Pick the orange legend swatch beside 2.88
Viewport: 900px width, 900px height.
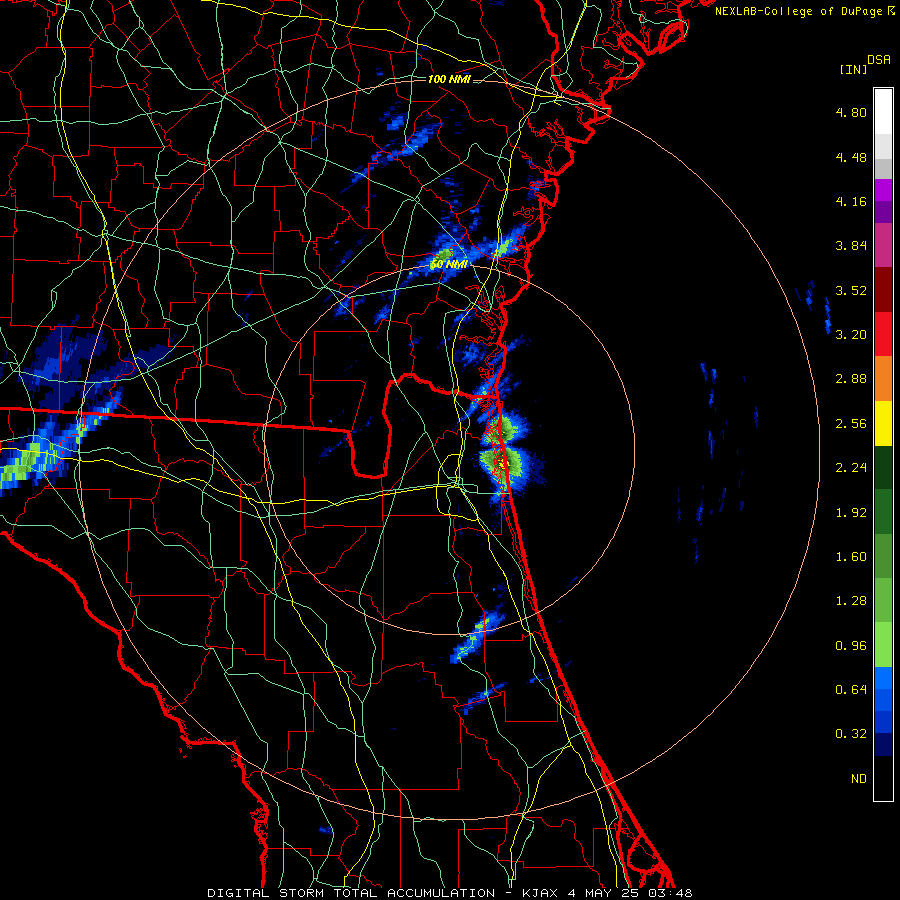[x=883, y=379]
